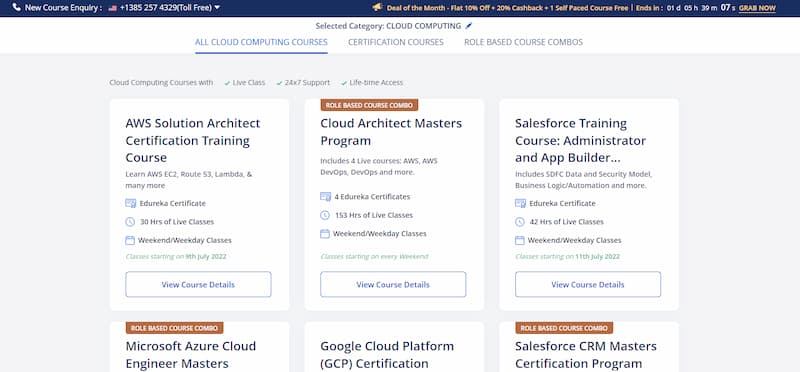Viewport: 800px width, 372px height.
Task: Open Salesforce CRM Masters Certification Program title
Action: tap(586, 355)
